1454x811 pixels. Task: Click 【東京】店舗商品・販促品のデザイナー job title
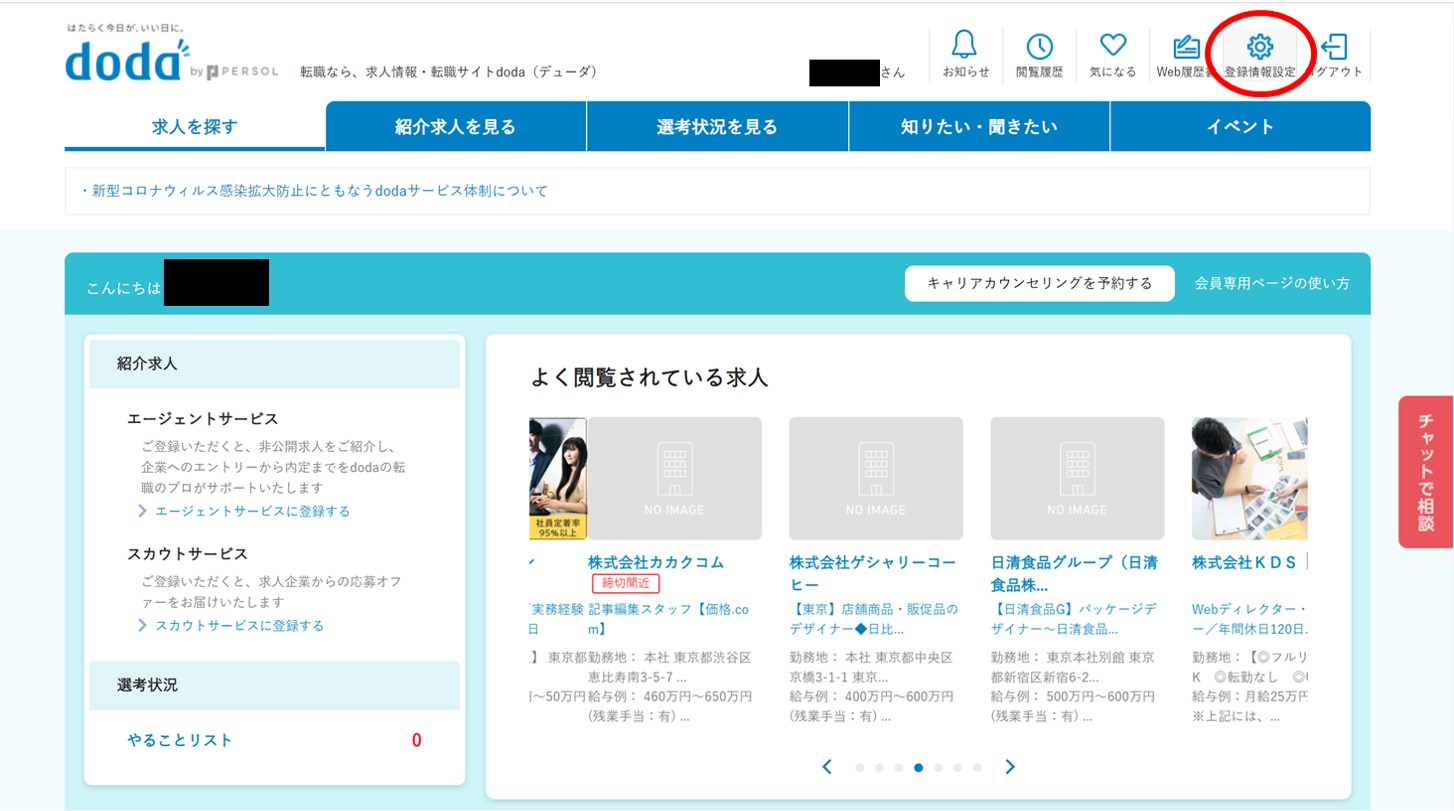coord(874,619)
